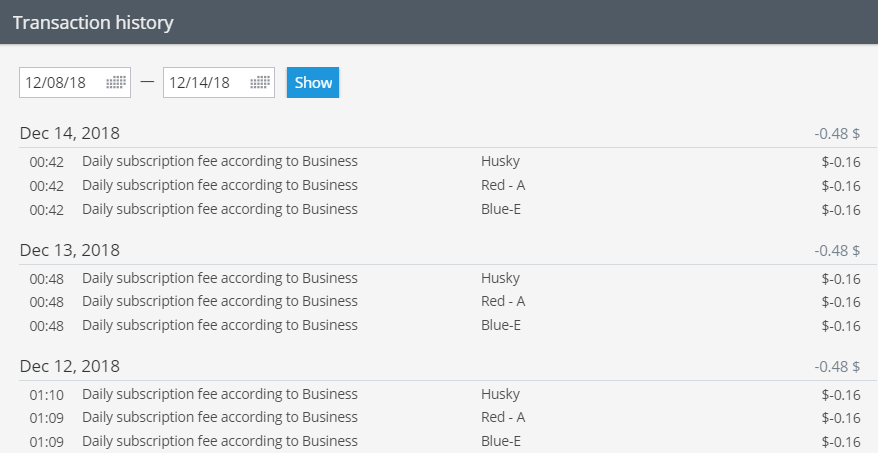Click the $-0.16 amount for Dec 14 Husky

[x=840, y=162]
